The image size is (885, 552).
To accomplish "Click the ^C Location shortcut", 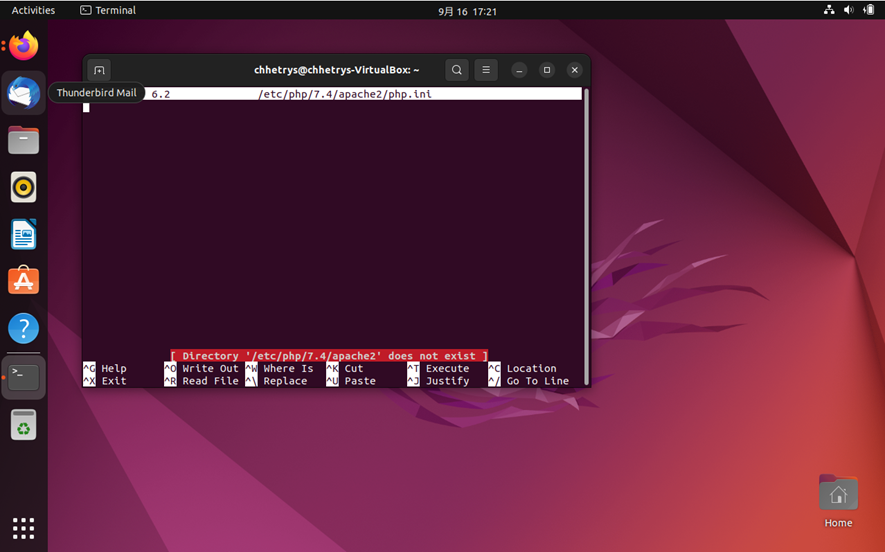I will [523, 369].
